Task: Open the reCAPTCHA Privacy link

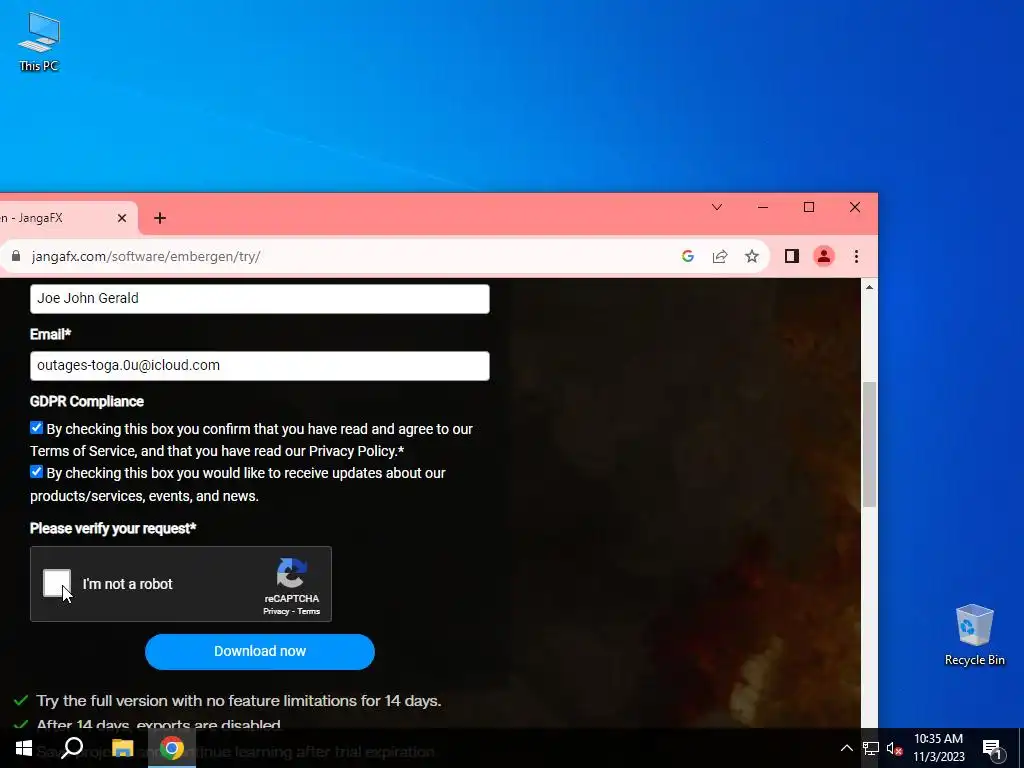Action: click(x=276, y=611)
